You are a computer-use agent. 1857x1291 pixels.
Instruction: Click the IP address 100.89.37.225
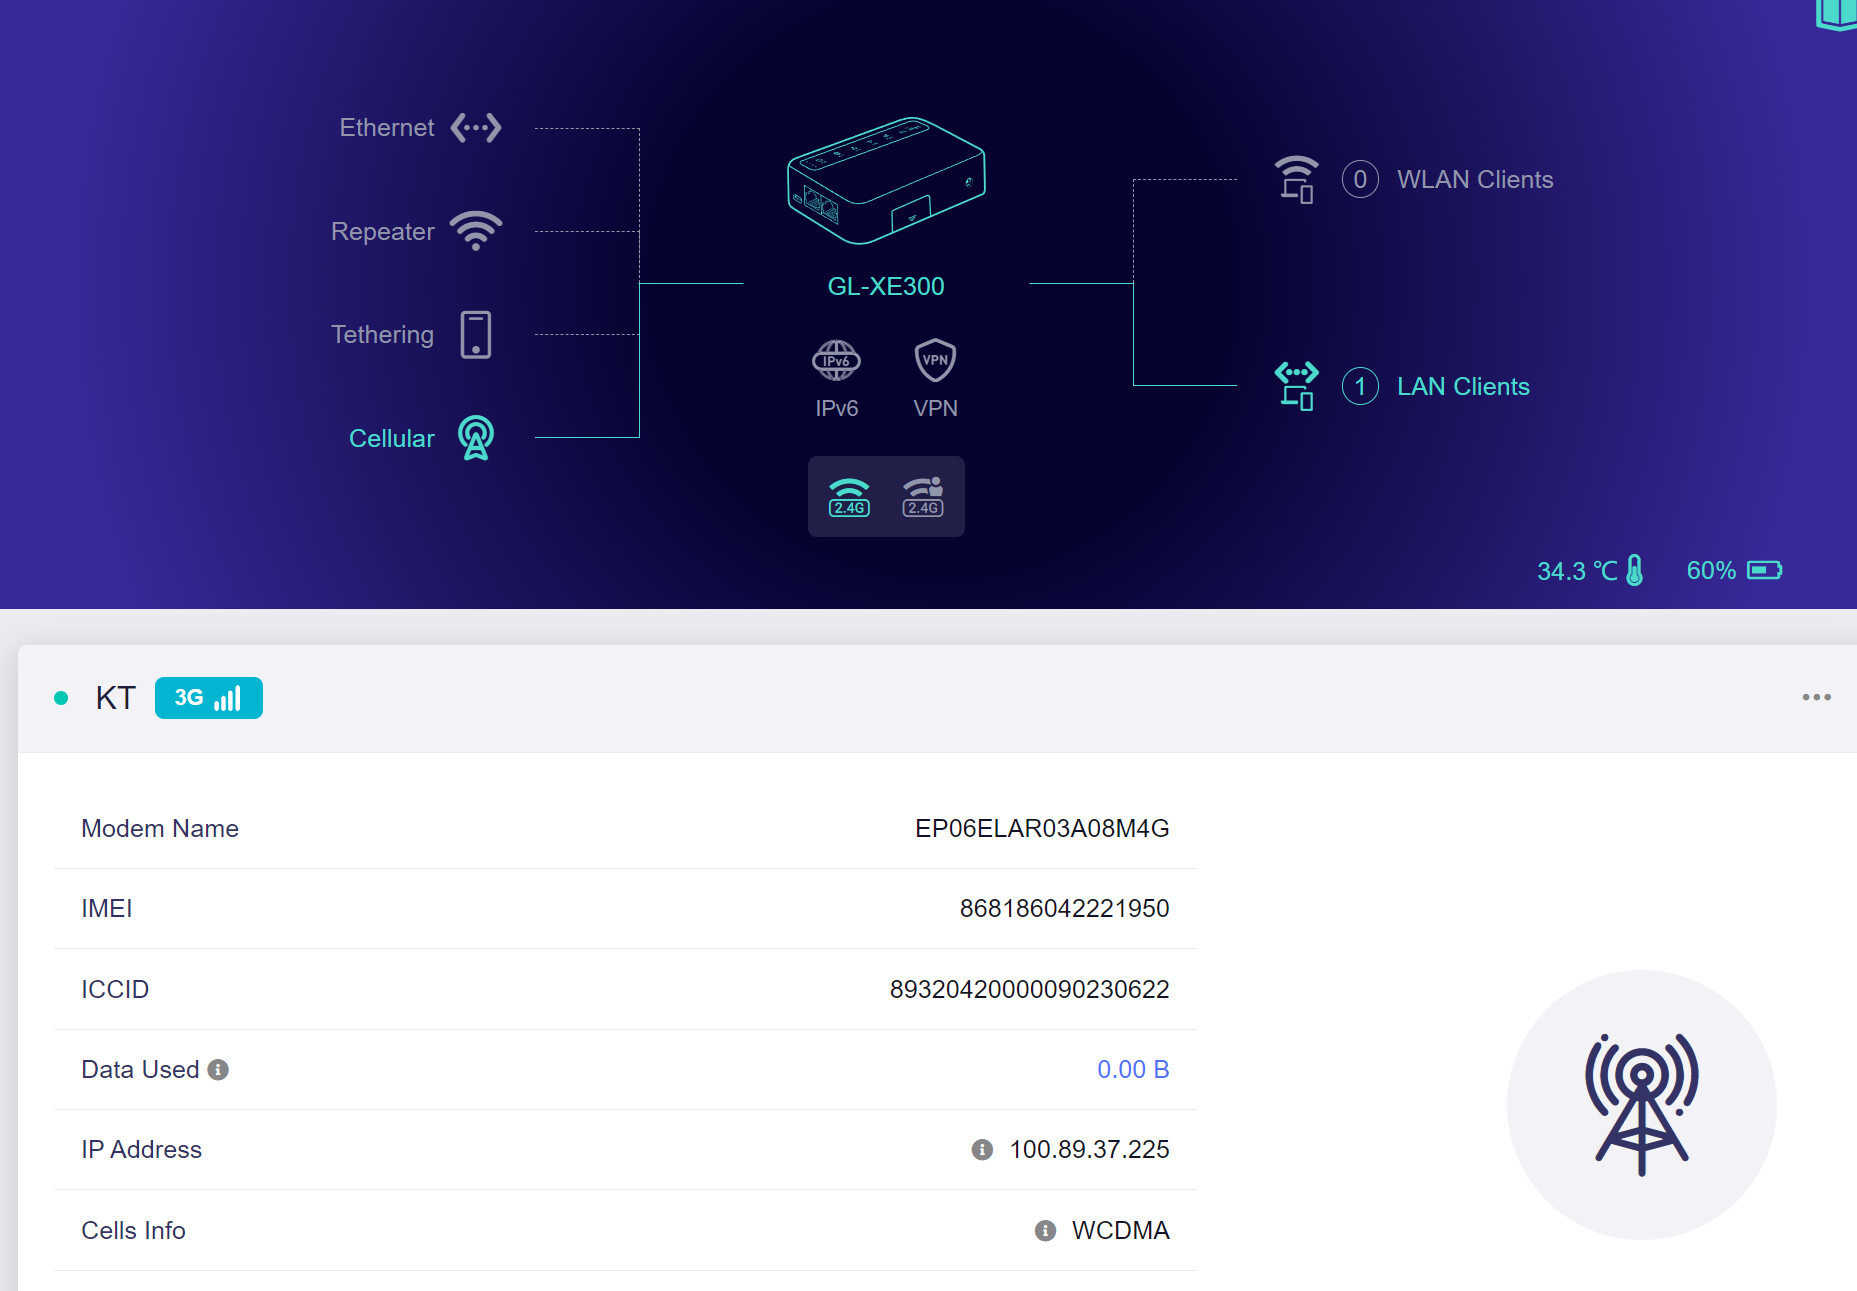[1089, 1150]
